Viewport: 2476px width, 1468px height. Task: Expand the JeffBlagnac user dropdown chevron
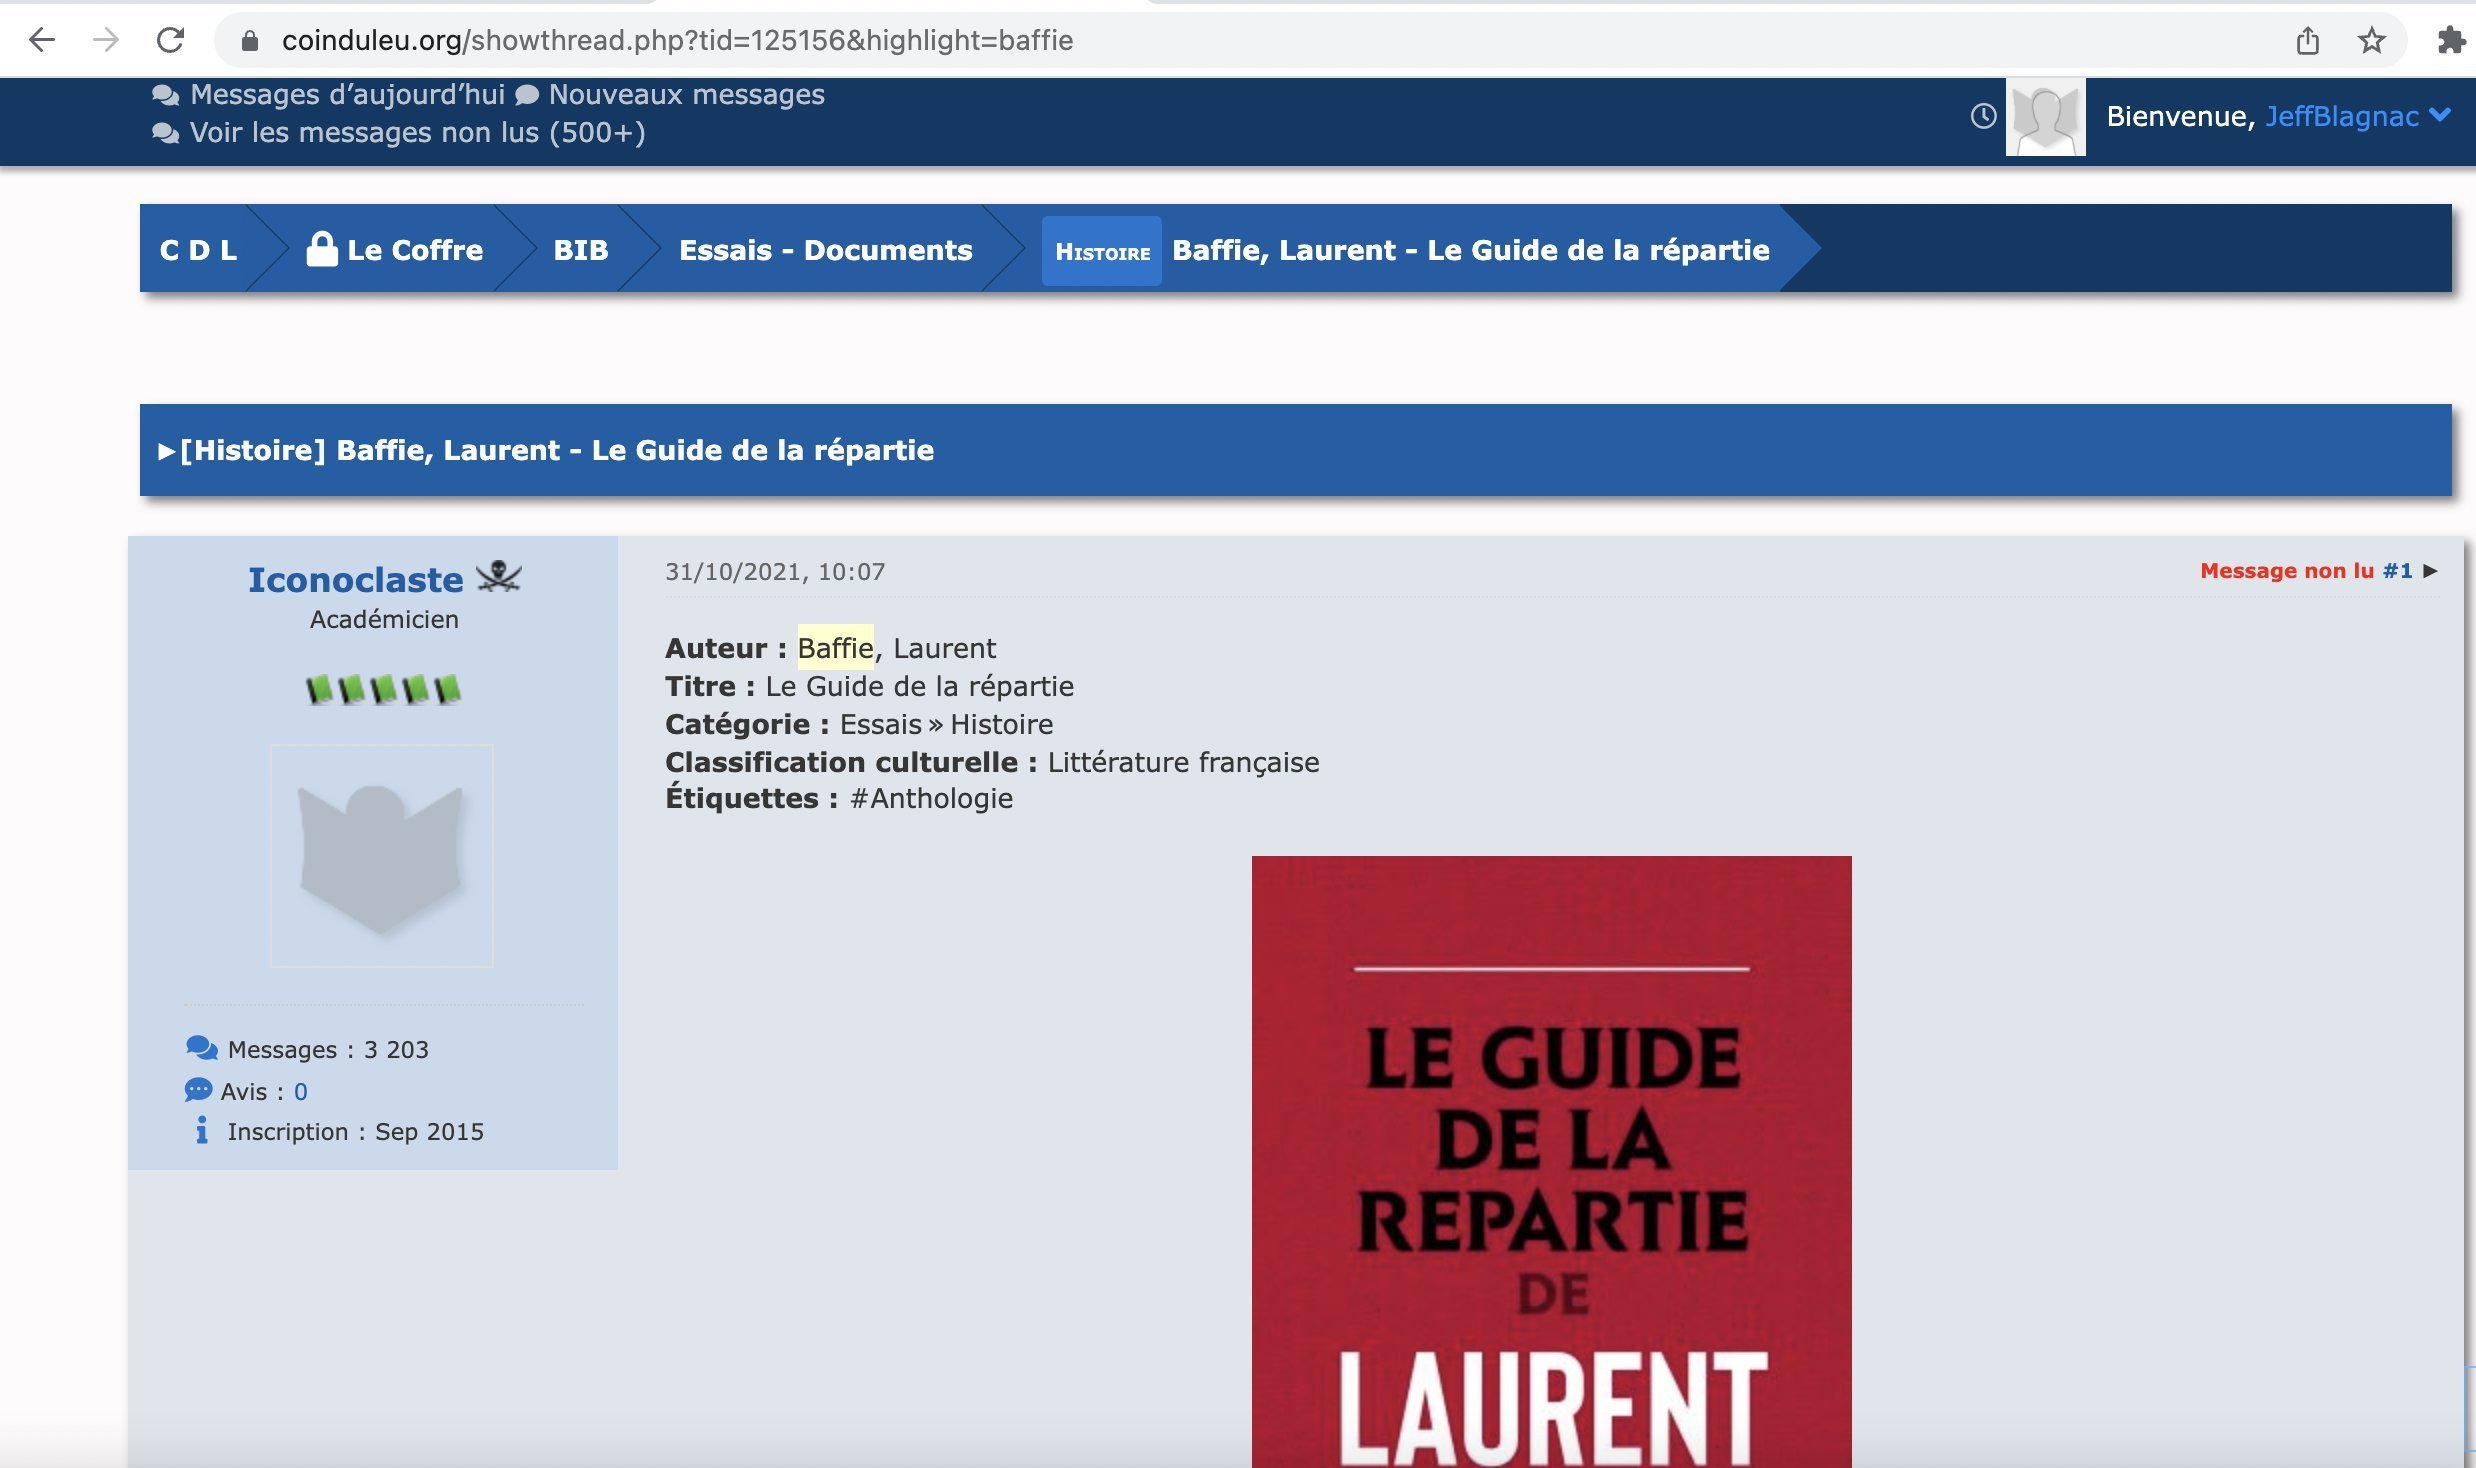coord(2440,115)
